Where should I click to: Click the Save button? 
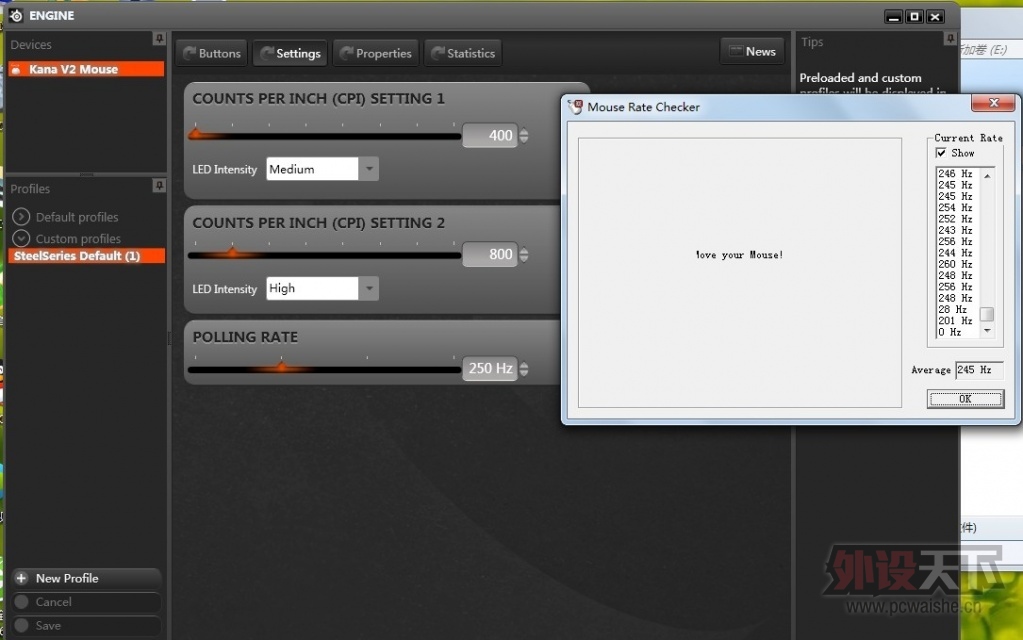pos(86,625)
